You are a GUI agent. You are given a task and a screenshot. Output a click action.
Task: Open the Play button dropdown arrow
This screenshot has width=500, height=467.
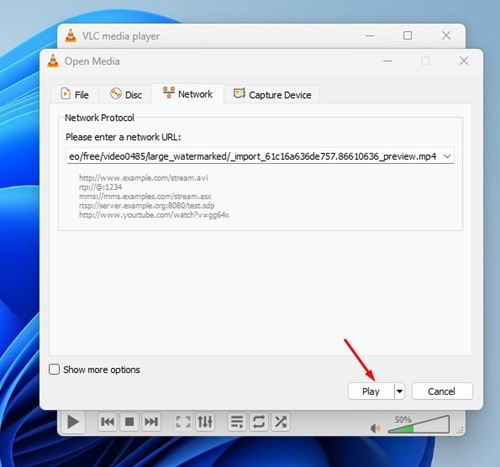click(x=399, y=391)
